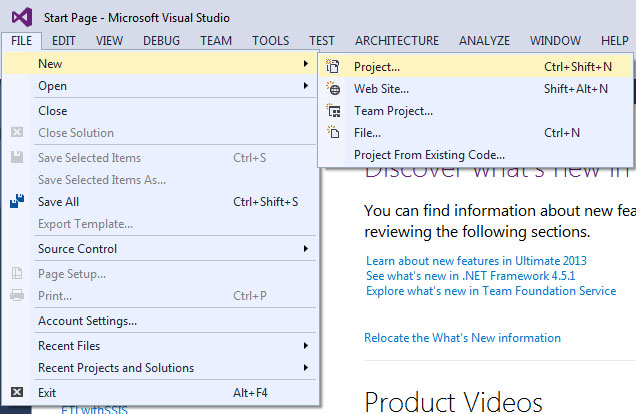Image resolution: width=636 pixels, height=414 pixels.
Task: Open the ANALYZE menu
Action: (x=484, y=41)
